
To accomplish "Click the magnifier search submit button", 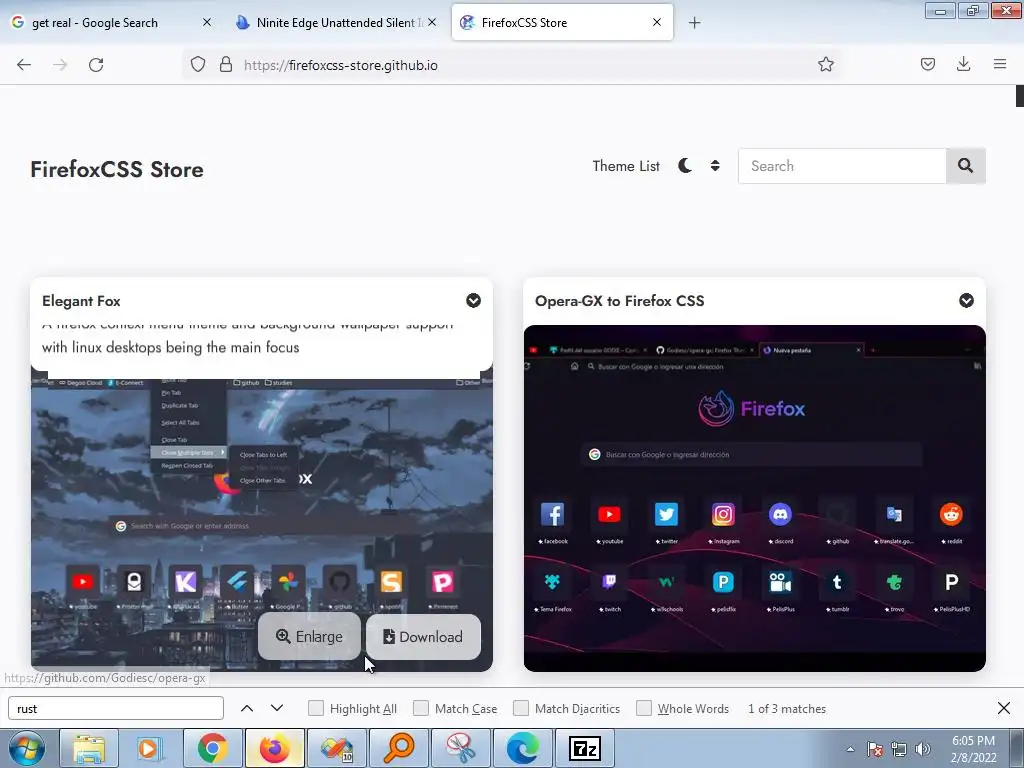I will point(965,166).
